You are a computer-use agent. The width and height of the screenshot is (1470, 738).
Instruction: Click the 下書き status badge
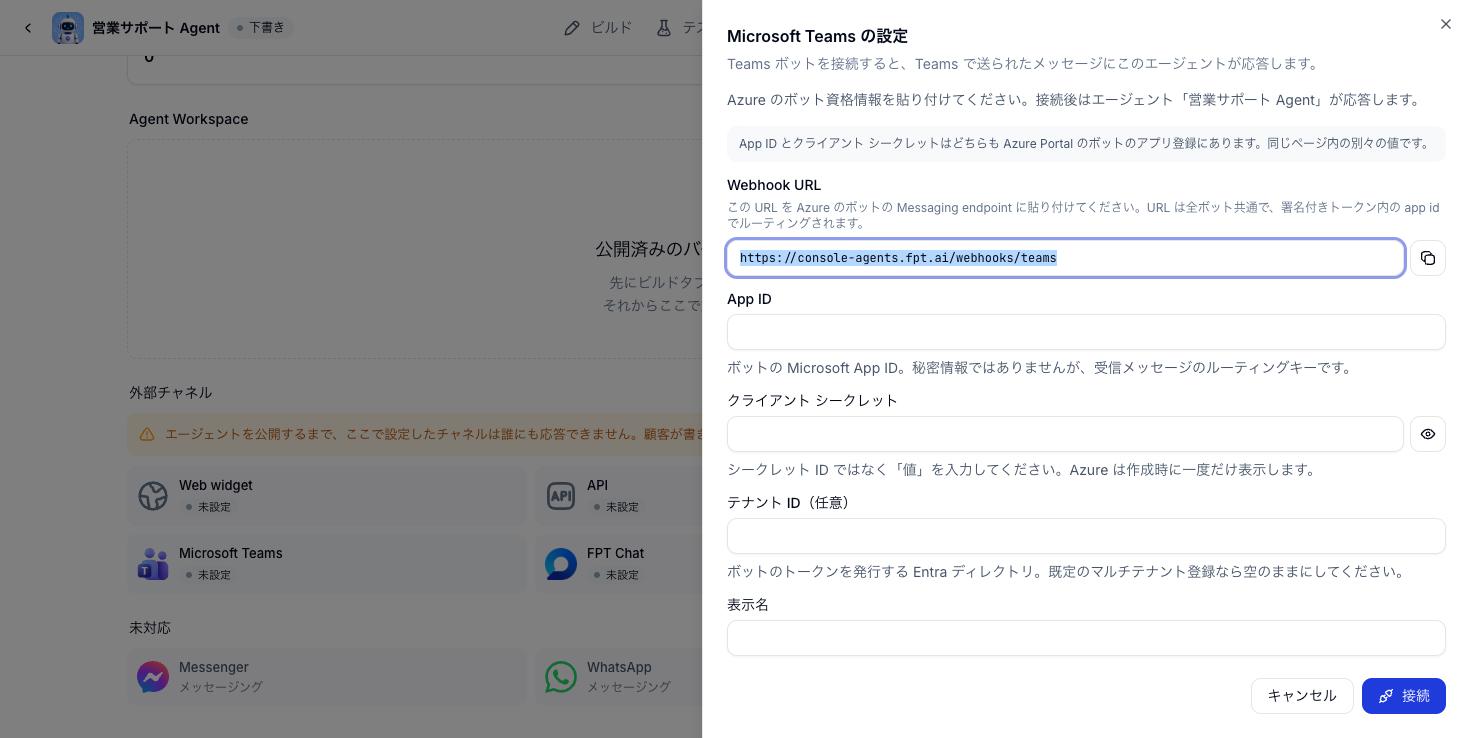(x=261, y=28)
